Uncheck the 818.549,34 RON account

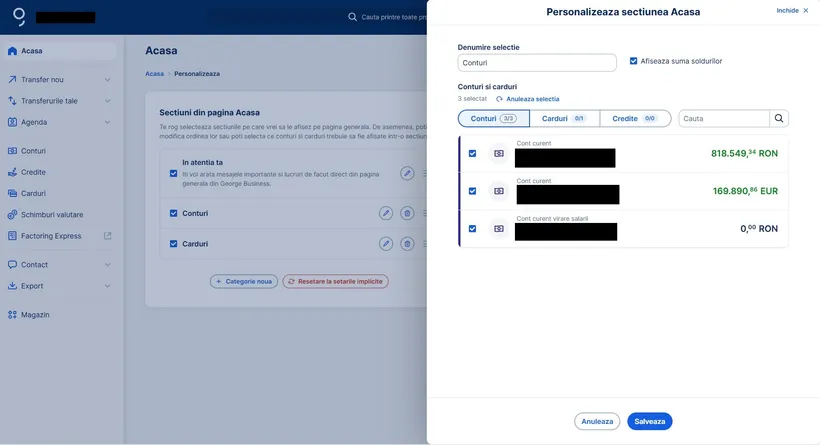pyautogui.click(x=472, y=153)
